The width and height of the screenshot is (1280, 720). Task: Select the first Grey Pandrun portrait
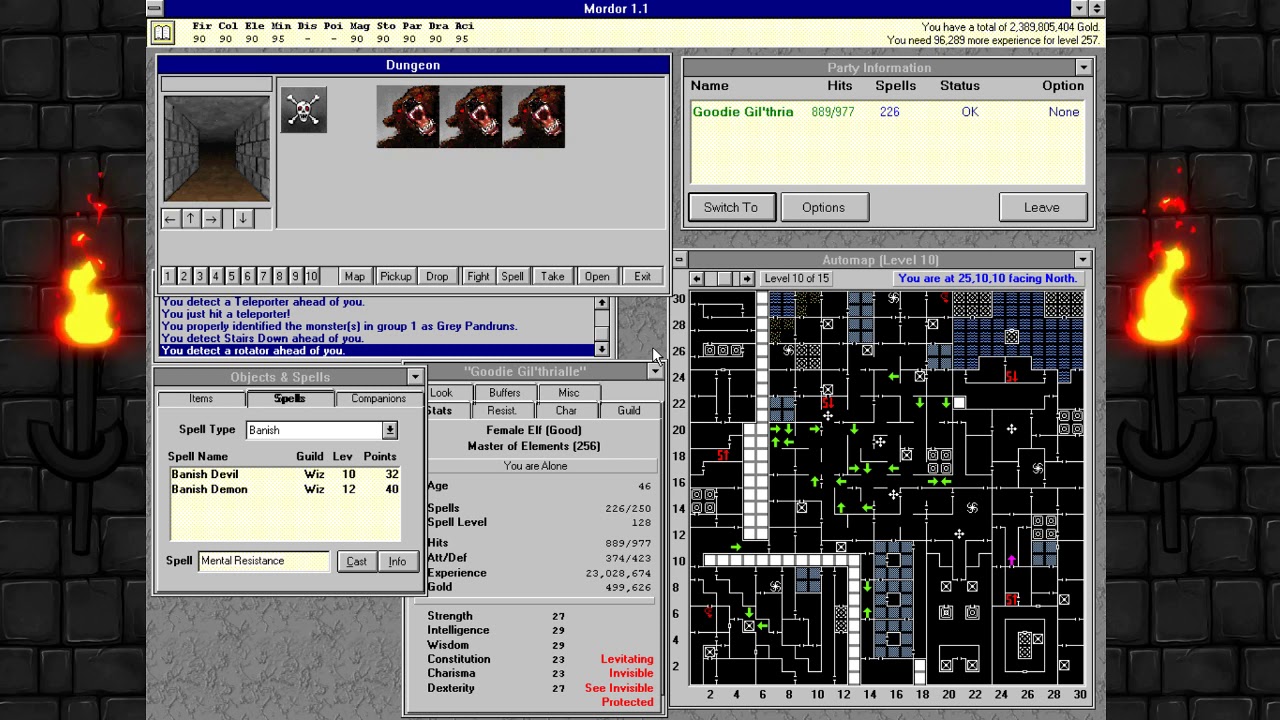click(x=408, y=117)
